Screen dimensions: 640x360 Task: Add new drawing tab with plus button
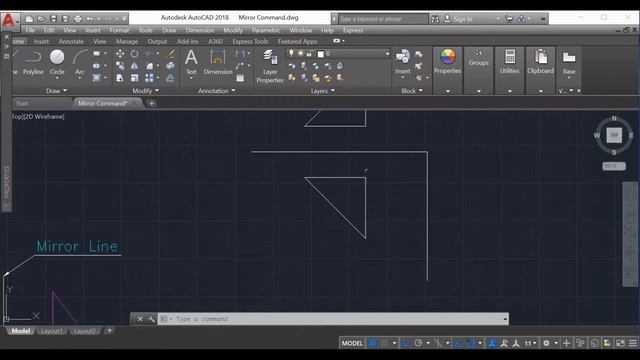(151, 103)
